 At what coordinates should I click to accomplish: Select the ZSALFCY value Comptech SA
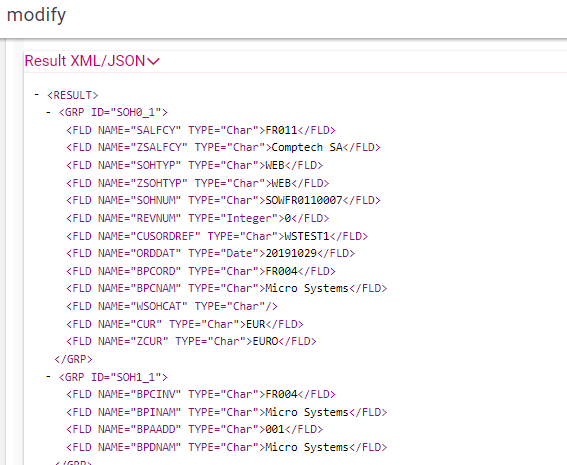pos(307,148)
